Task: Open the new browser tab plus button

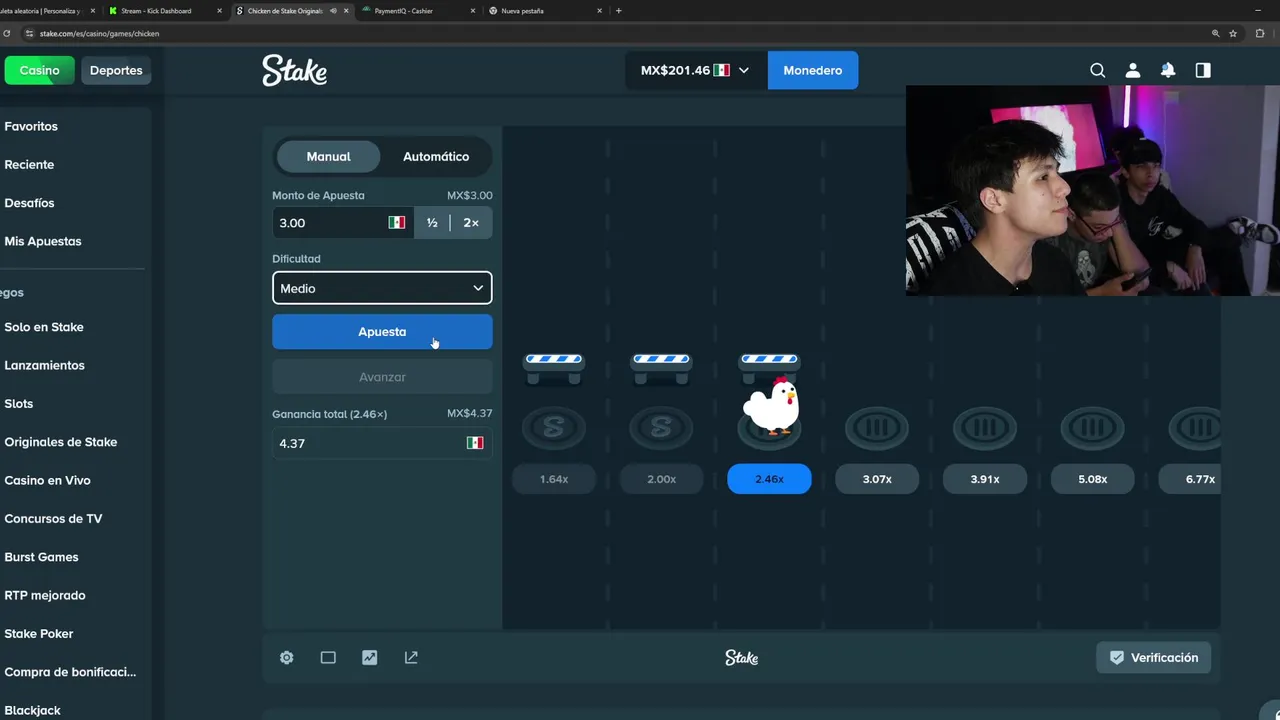Action: click(618, 11)
